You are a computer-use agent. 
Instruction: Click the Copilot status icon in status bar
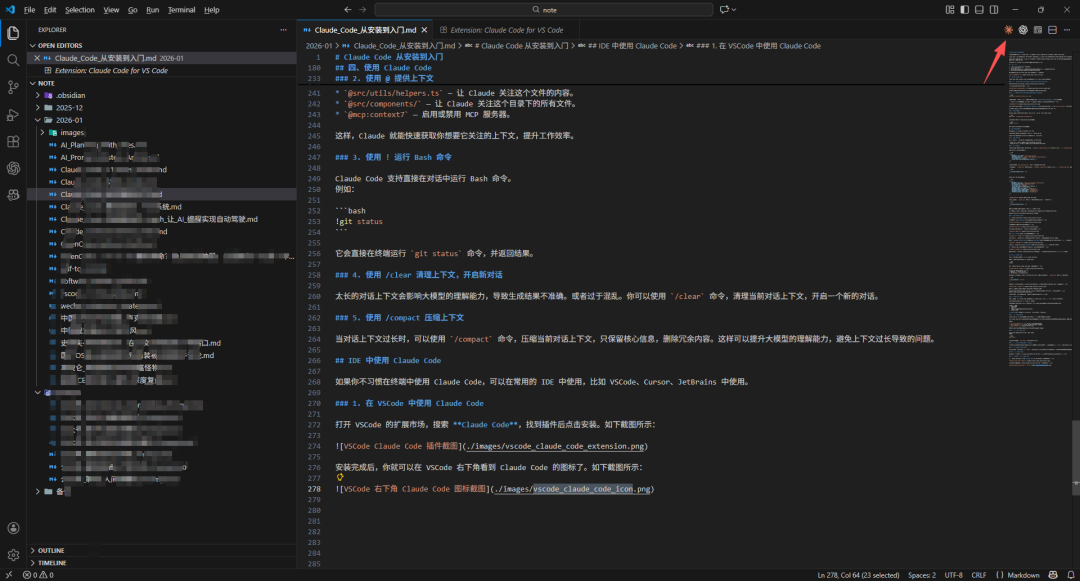(x=1053, y=575)
